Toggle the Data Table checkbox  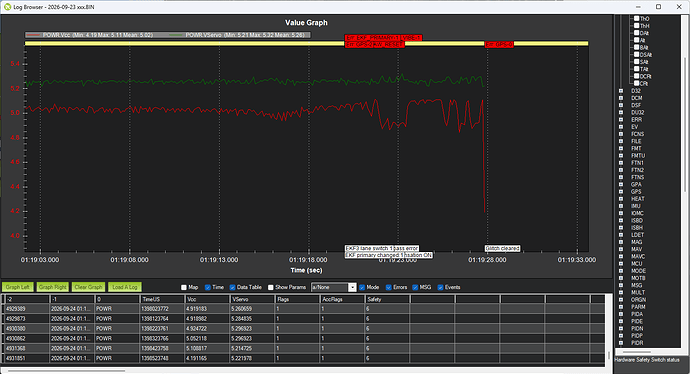(232, 287)
